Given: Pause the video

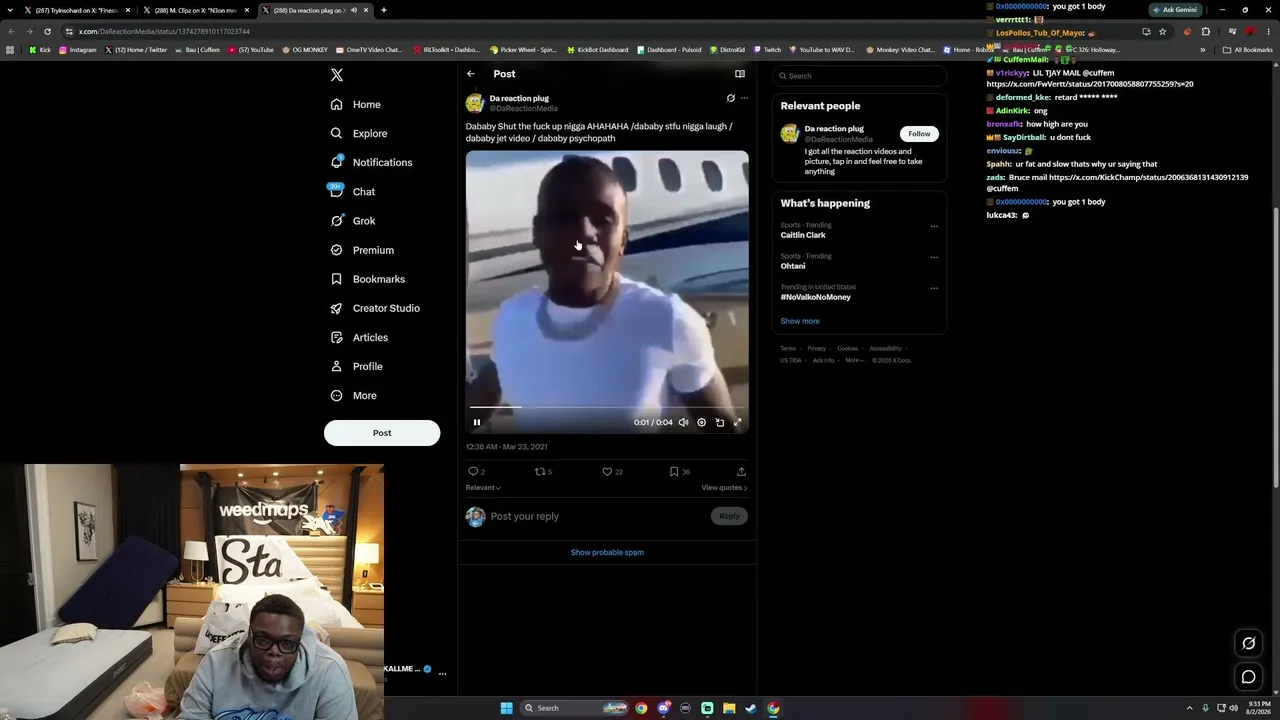Looking at the screenshot, I should (477, 422).
